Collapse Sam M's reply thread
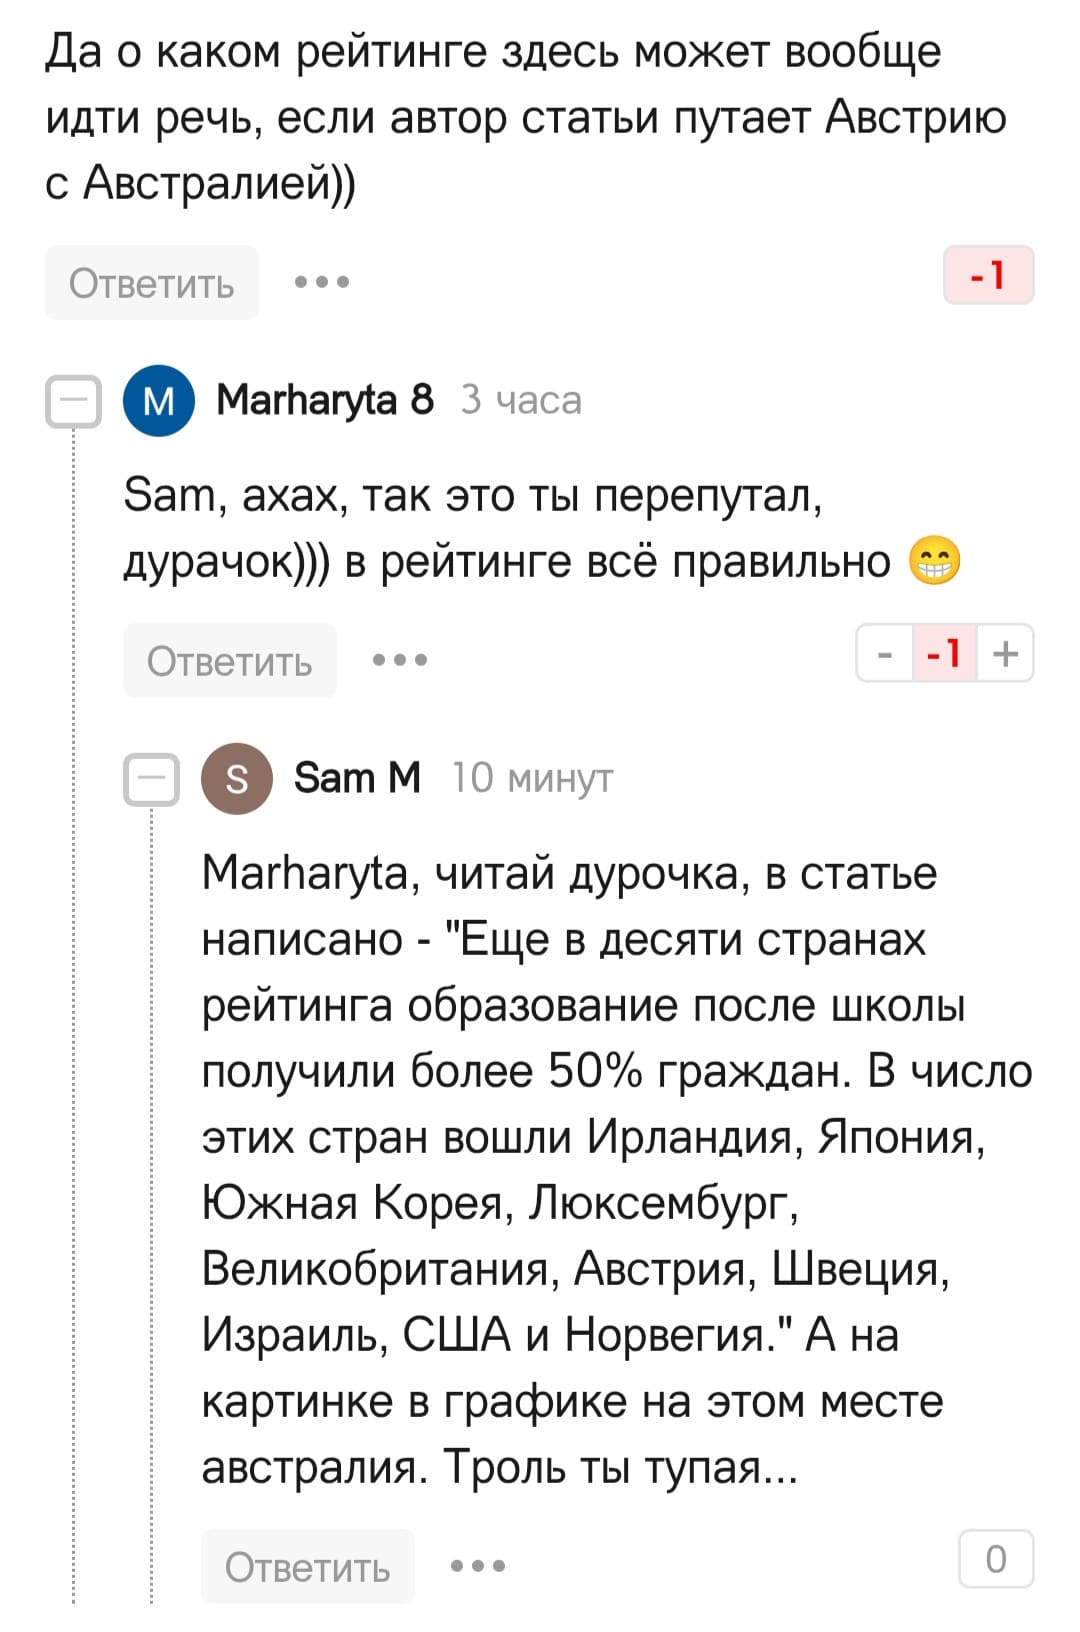This screenshot has width=1080, height=1632. [151, 779]
